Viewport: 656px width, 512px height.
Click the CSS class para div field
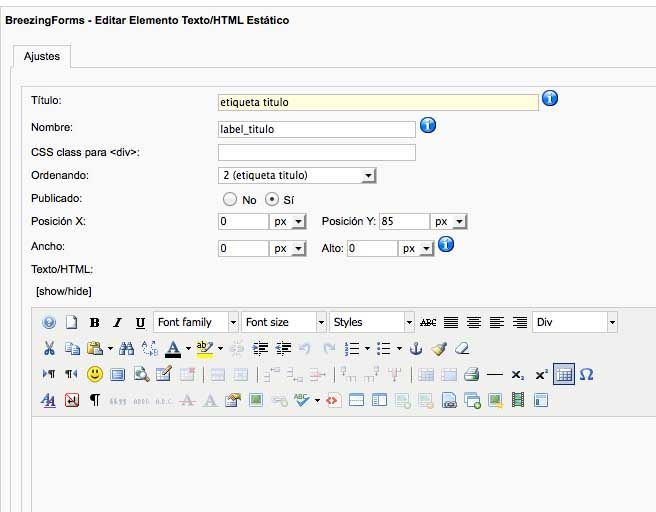pos(317,153)
